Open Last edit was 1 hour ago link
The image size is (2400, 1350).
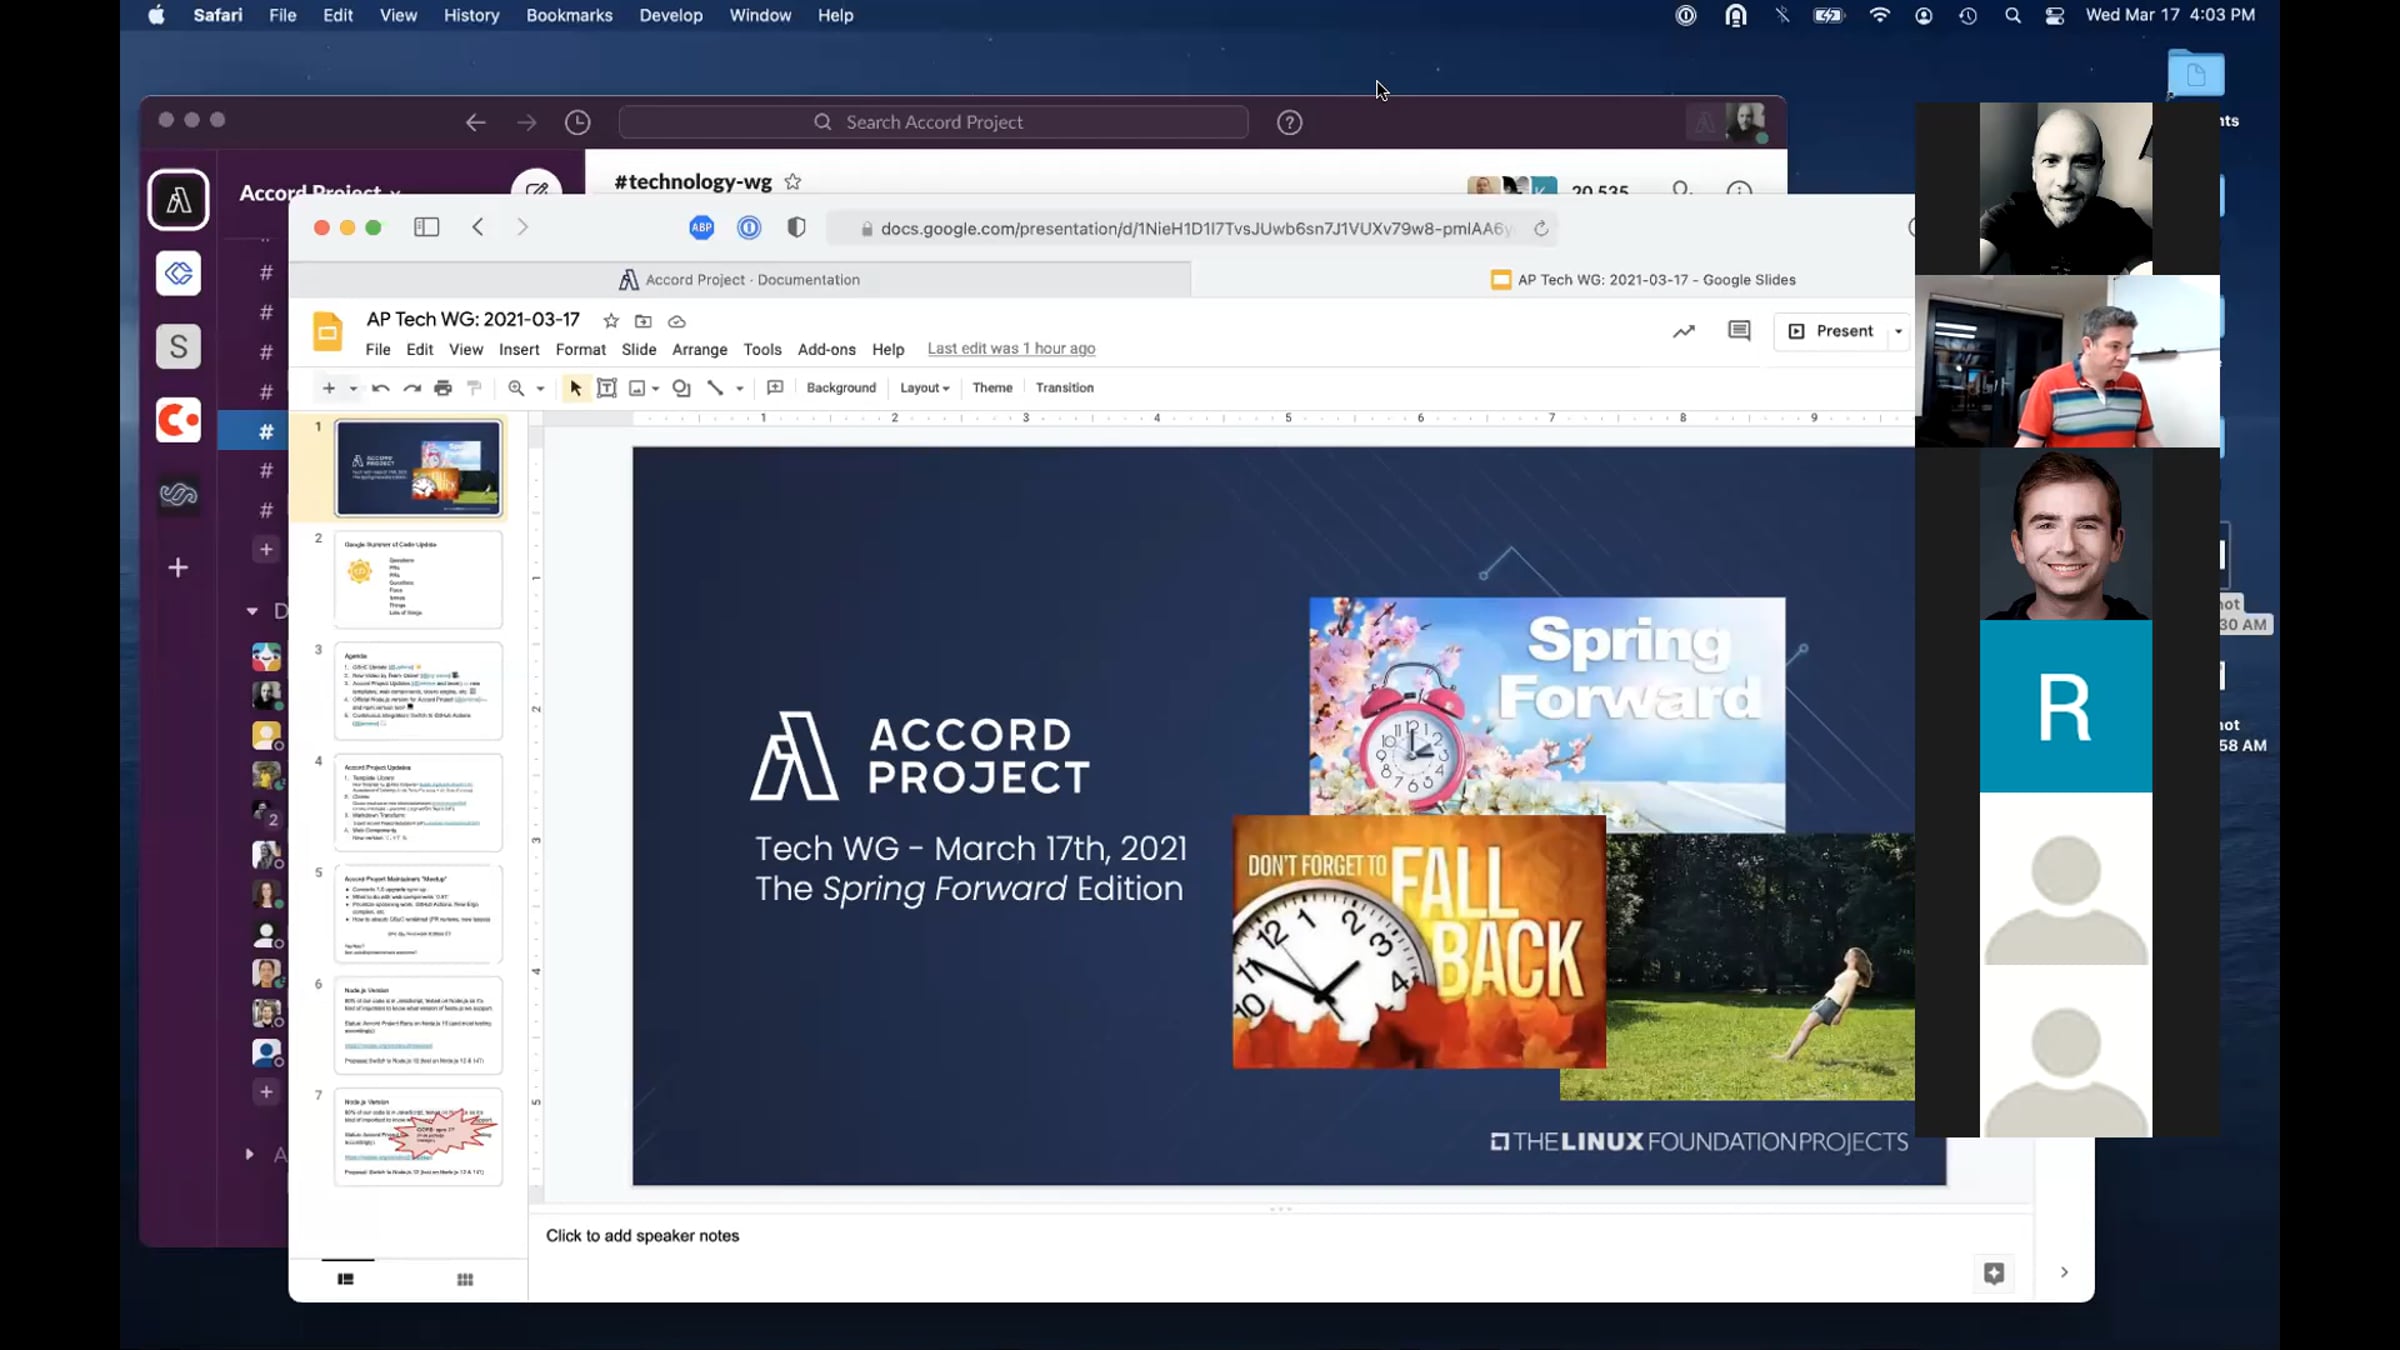[x=1010, y=349]
